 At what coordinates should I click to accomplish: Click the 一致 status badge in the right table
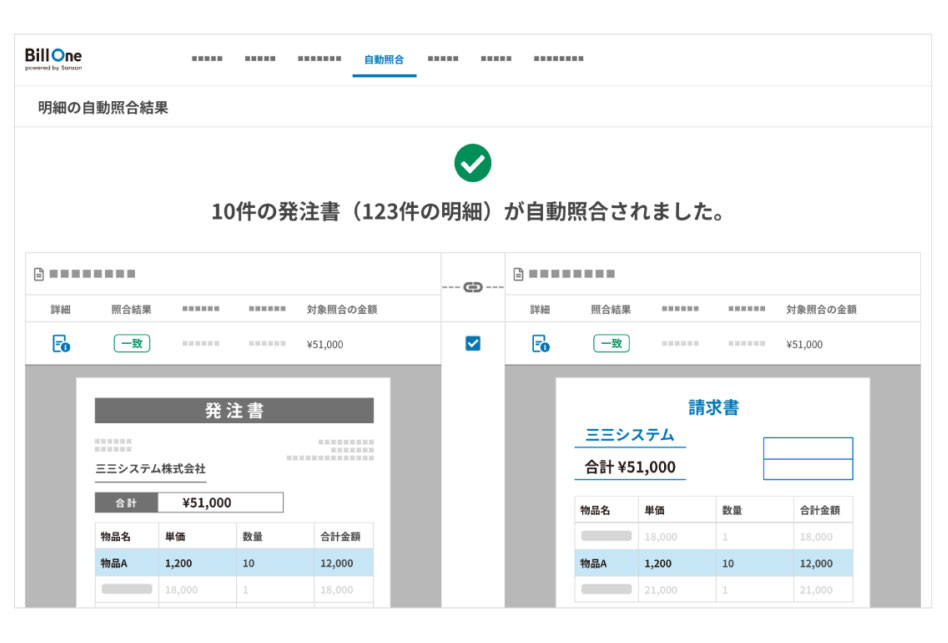pyautogui.click(x=613, y=343)
